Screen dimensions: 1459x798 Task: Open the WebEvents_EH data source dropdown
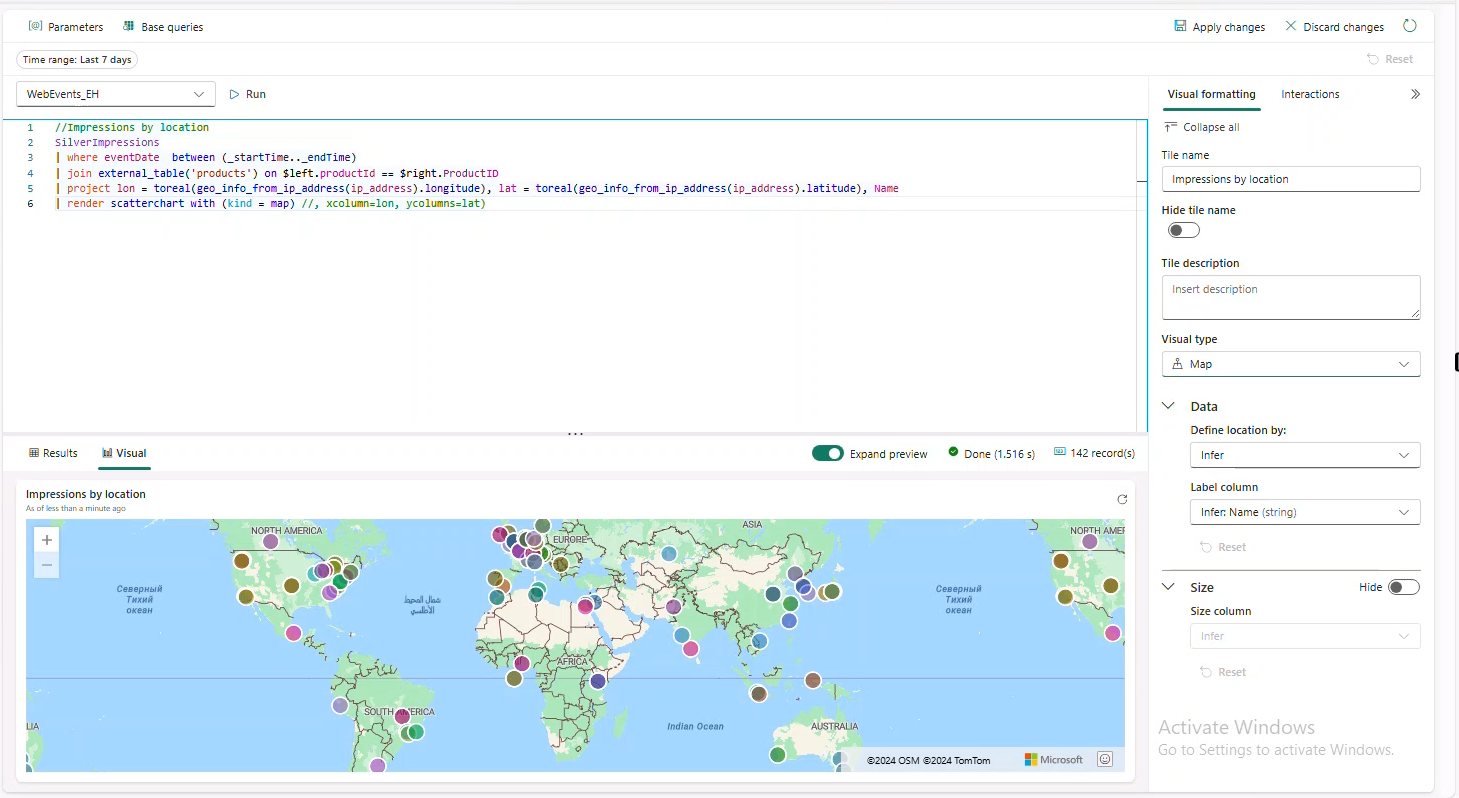pyautogui.click(x=116, y=94)
